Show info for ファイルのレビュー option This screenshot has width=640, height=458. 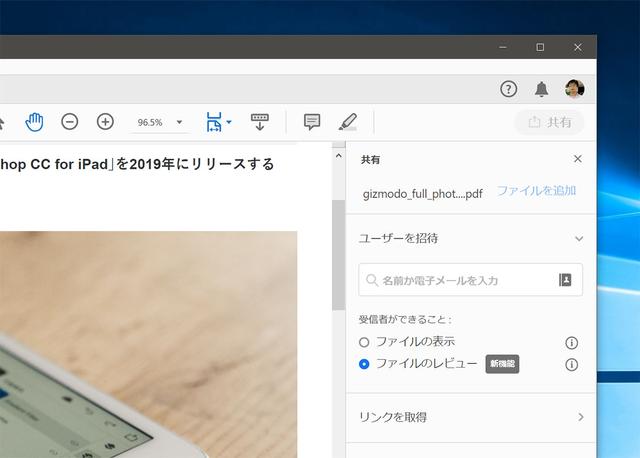click(571, 365)
